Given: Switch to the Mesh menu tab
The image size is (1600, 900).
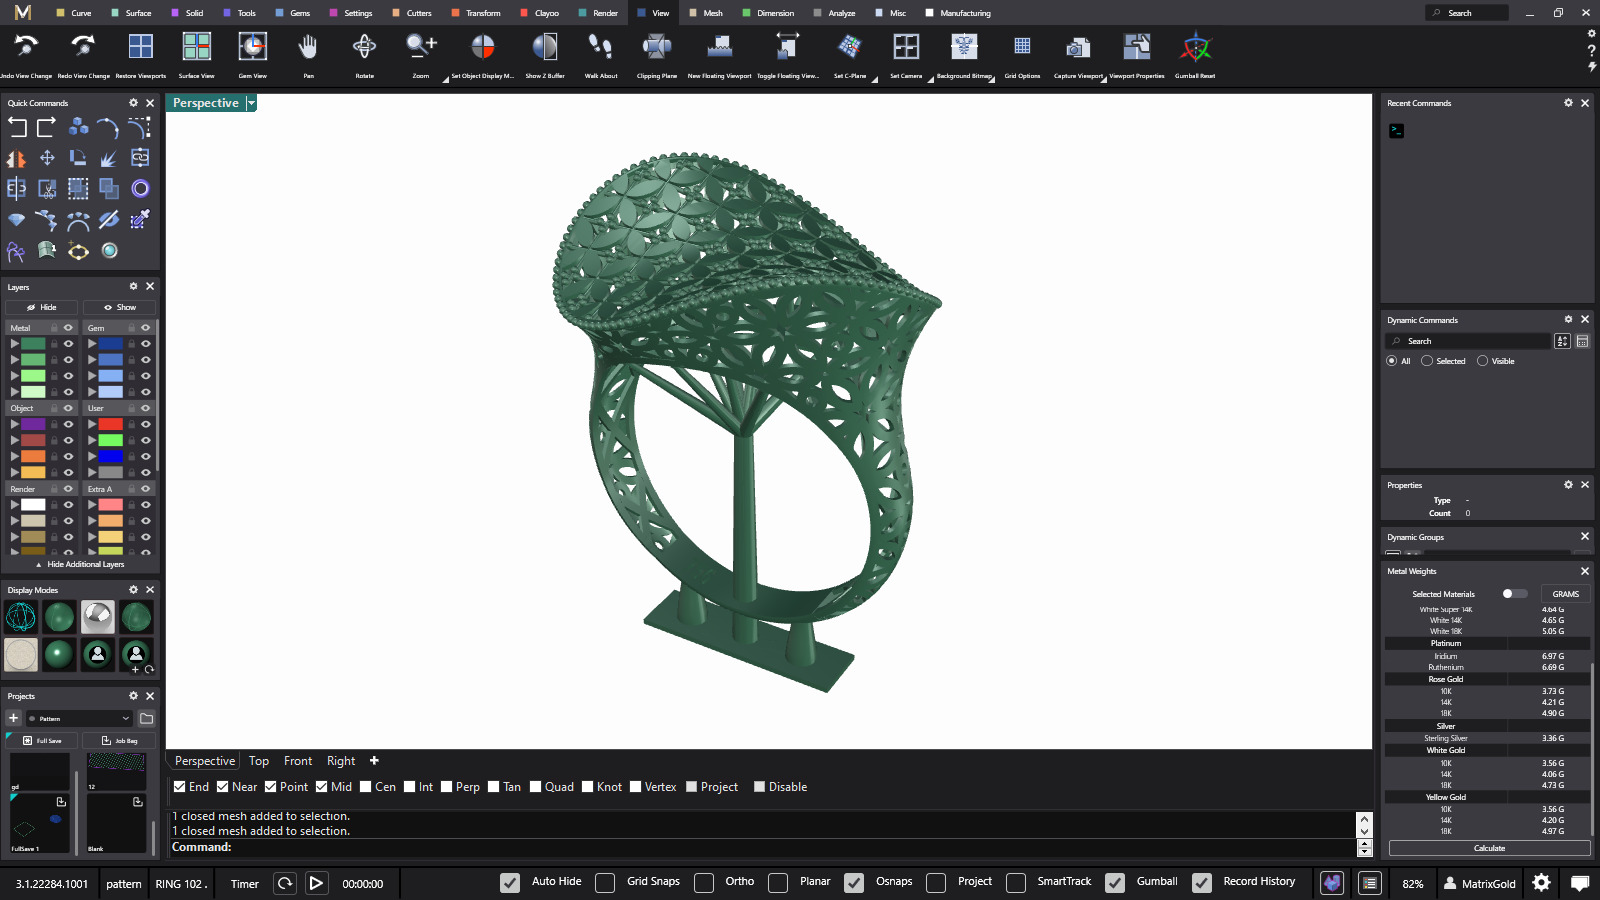Looking at the screenshot, I should pyautogui.click(x=706, y=13).
